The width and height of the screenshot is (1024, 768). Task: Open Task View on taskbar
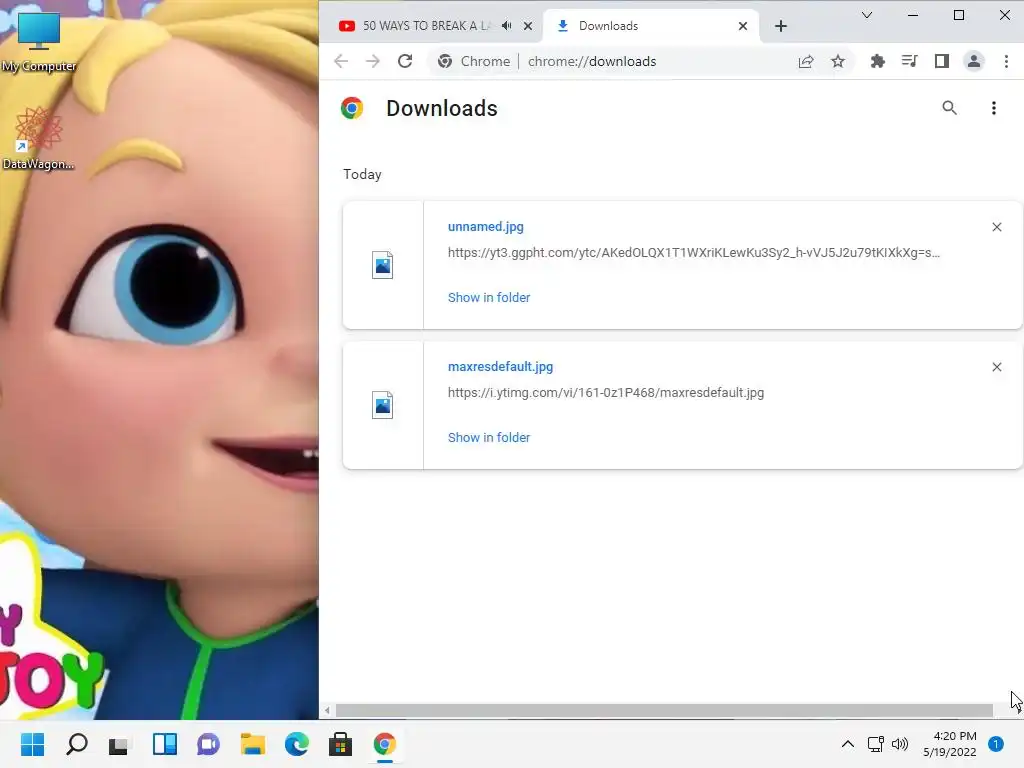[120, 744]
